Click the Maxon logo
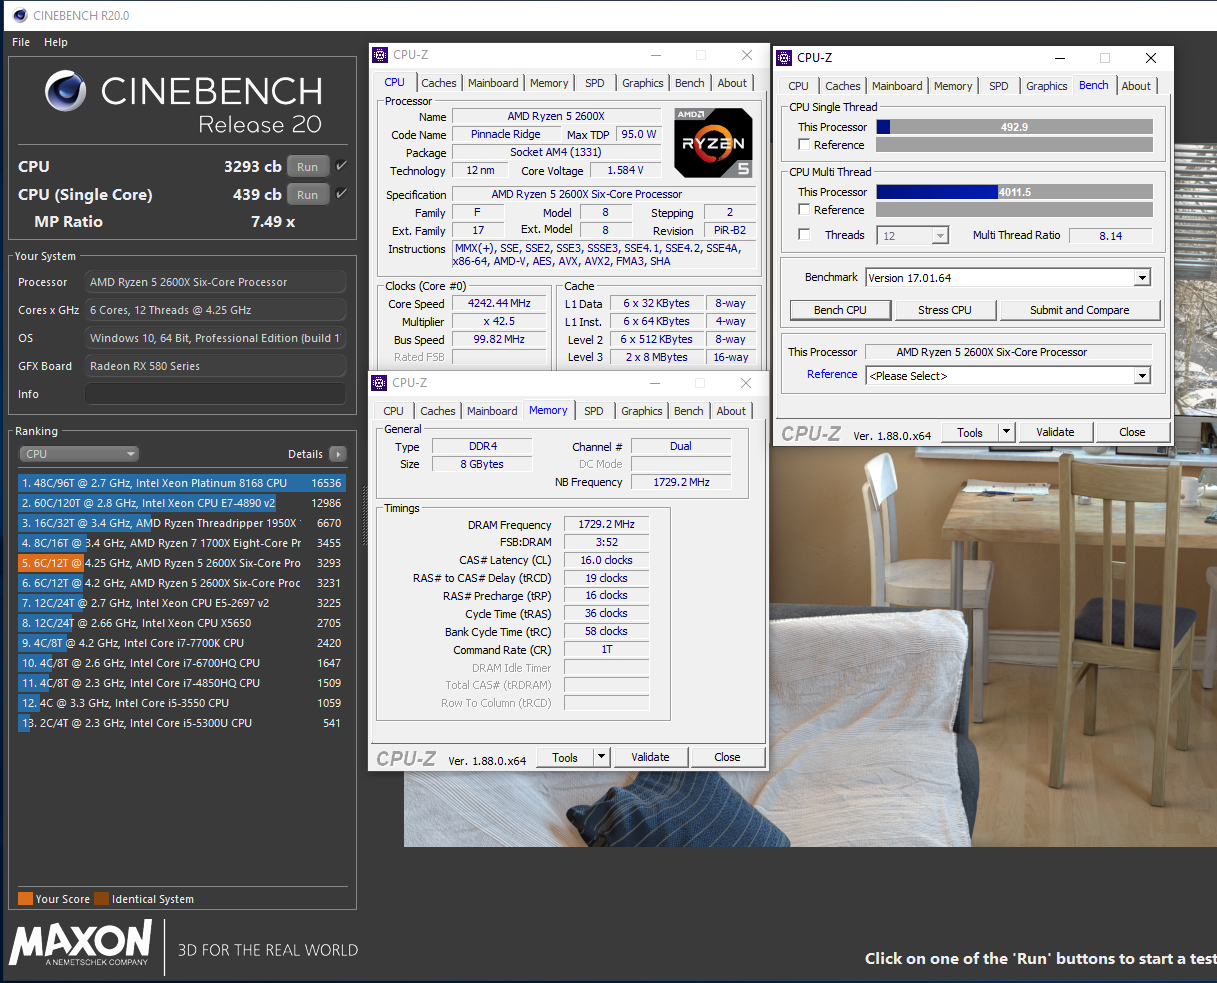 [x=80, y=944]
